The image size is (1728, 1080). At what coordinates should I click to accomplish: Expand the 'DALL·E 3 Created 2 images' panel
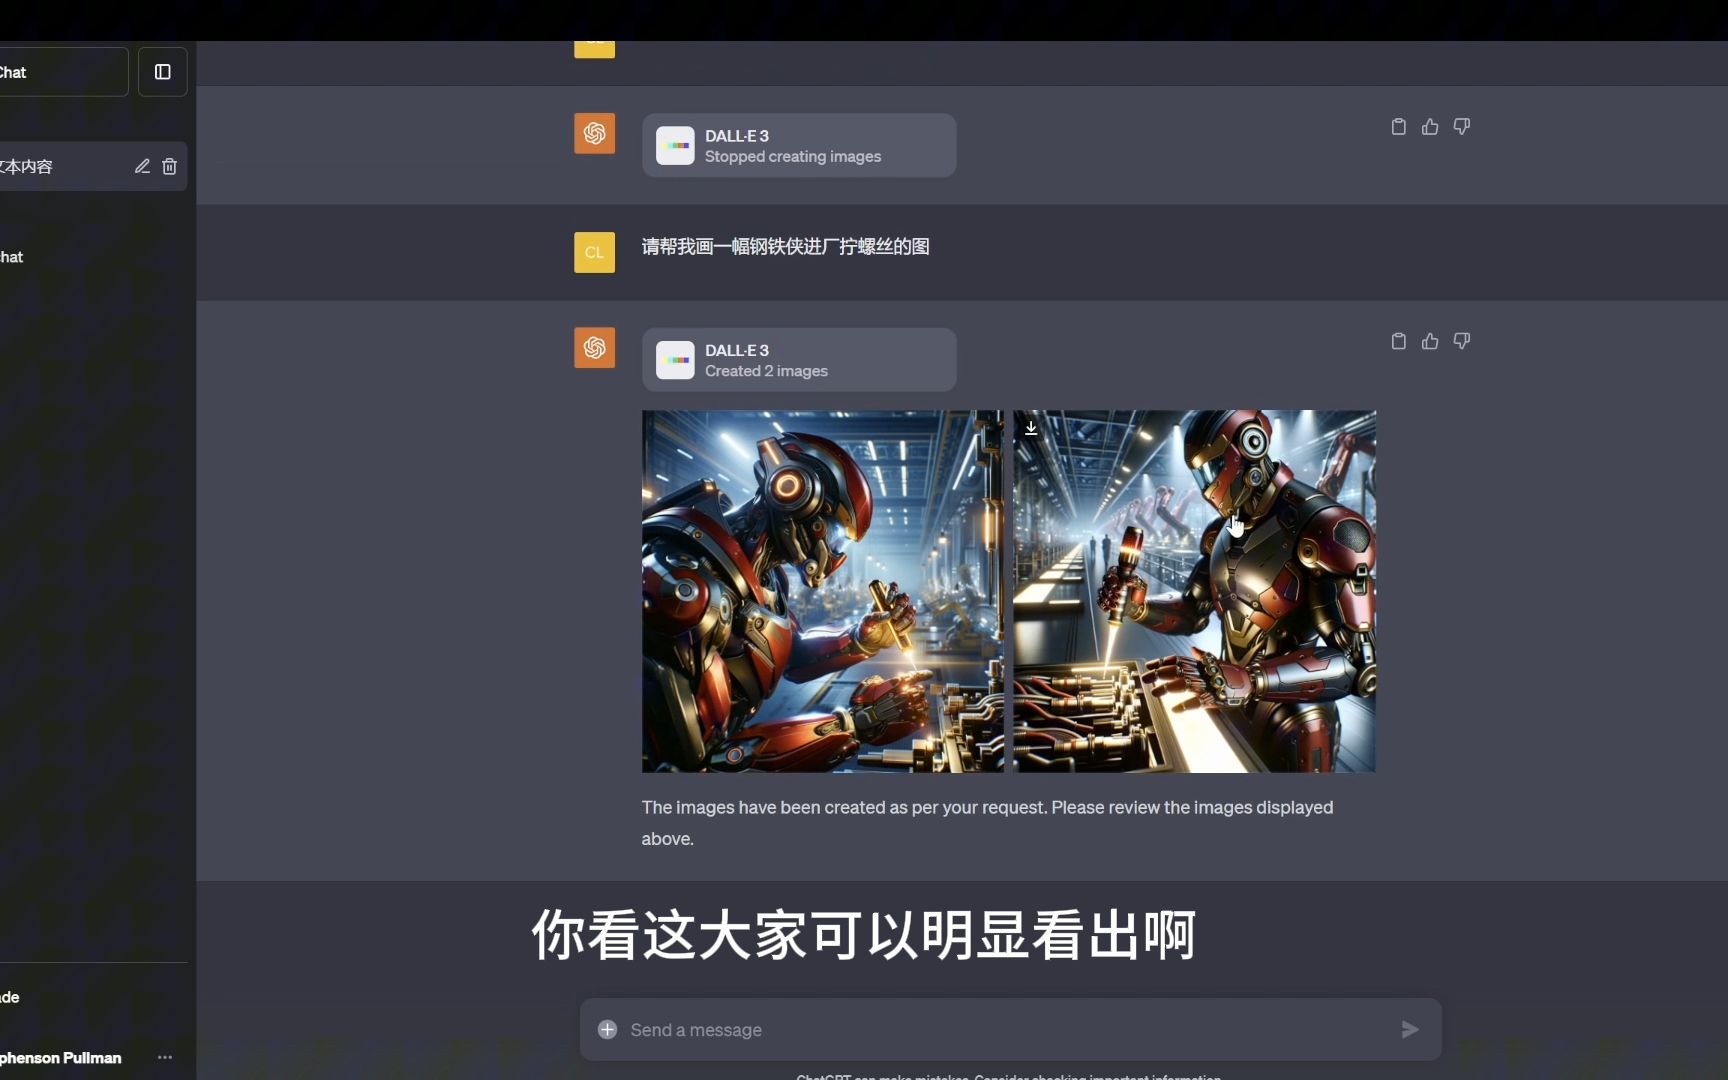click(799, 360)
